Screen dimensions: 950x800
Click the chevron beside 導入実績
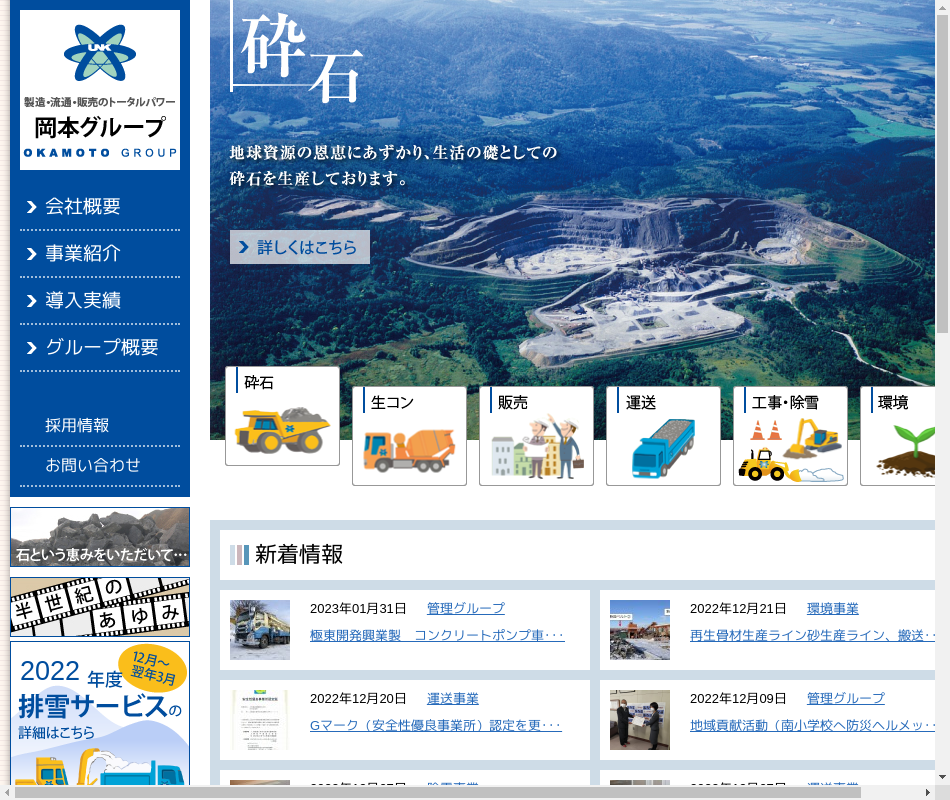(x=32, y=301)
